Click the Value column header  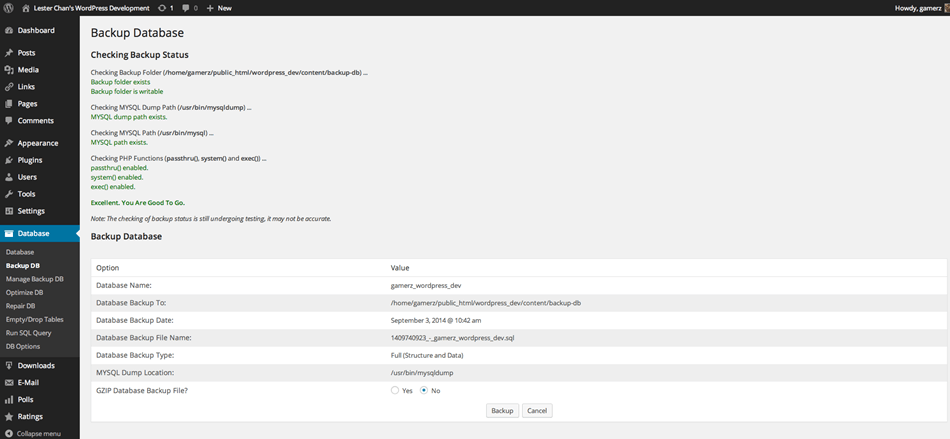click(400, 268)
